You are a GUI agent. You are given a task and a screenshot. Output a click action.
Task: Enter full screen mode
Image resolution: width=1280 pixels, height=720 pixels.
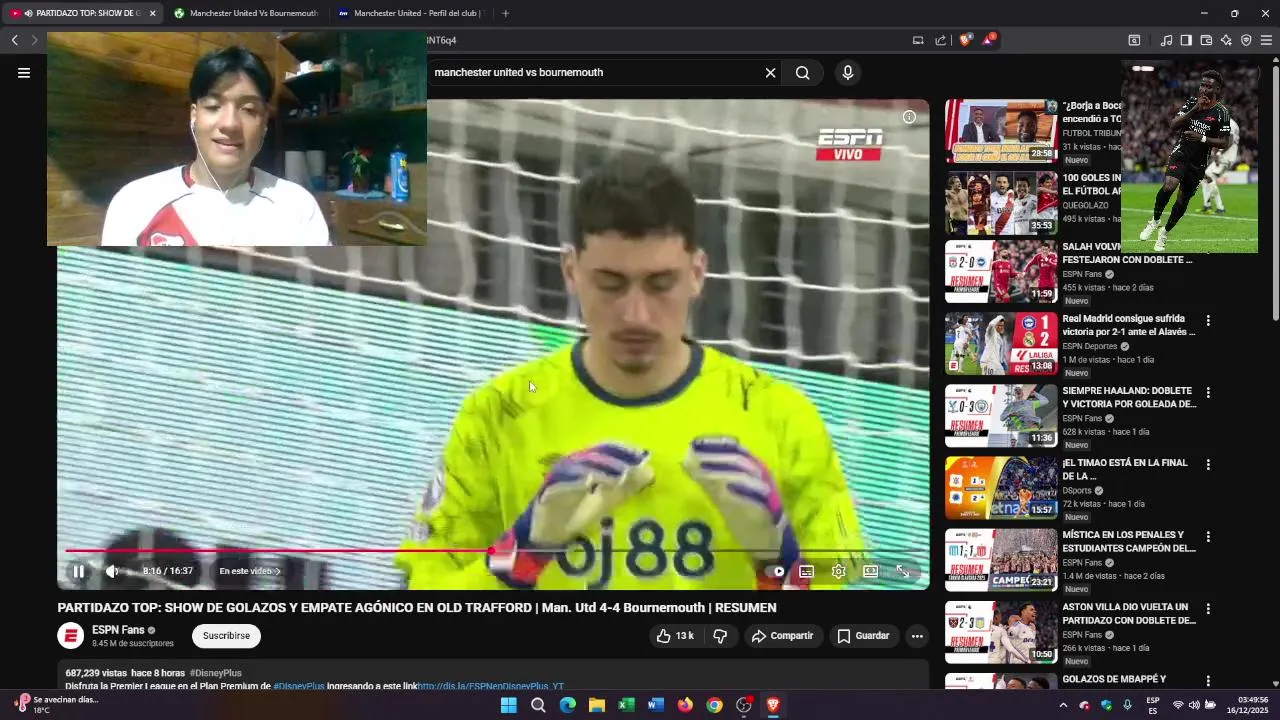pos(903,571)
